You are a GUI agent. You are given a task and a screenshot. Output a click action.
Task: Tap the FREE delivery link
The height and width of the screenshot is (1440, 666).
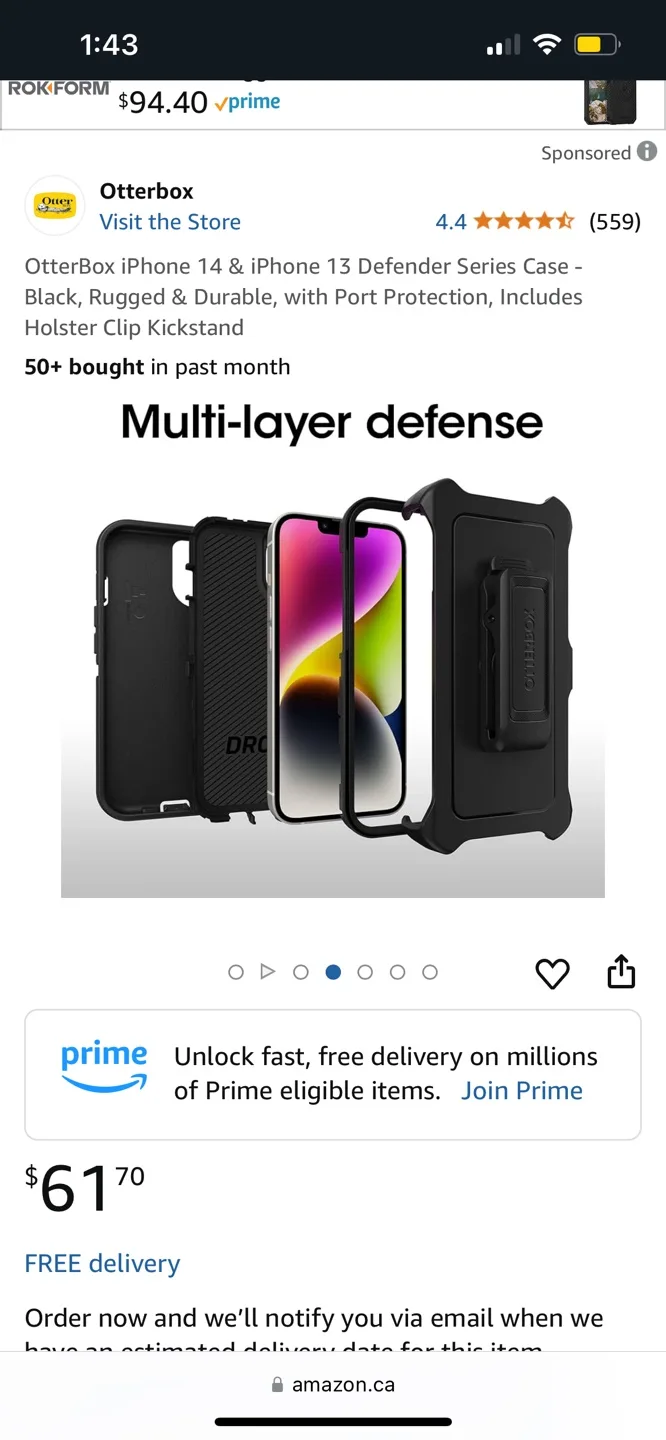click(x=102, y=1264)
